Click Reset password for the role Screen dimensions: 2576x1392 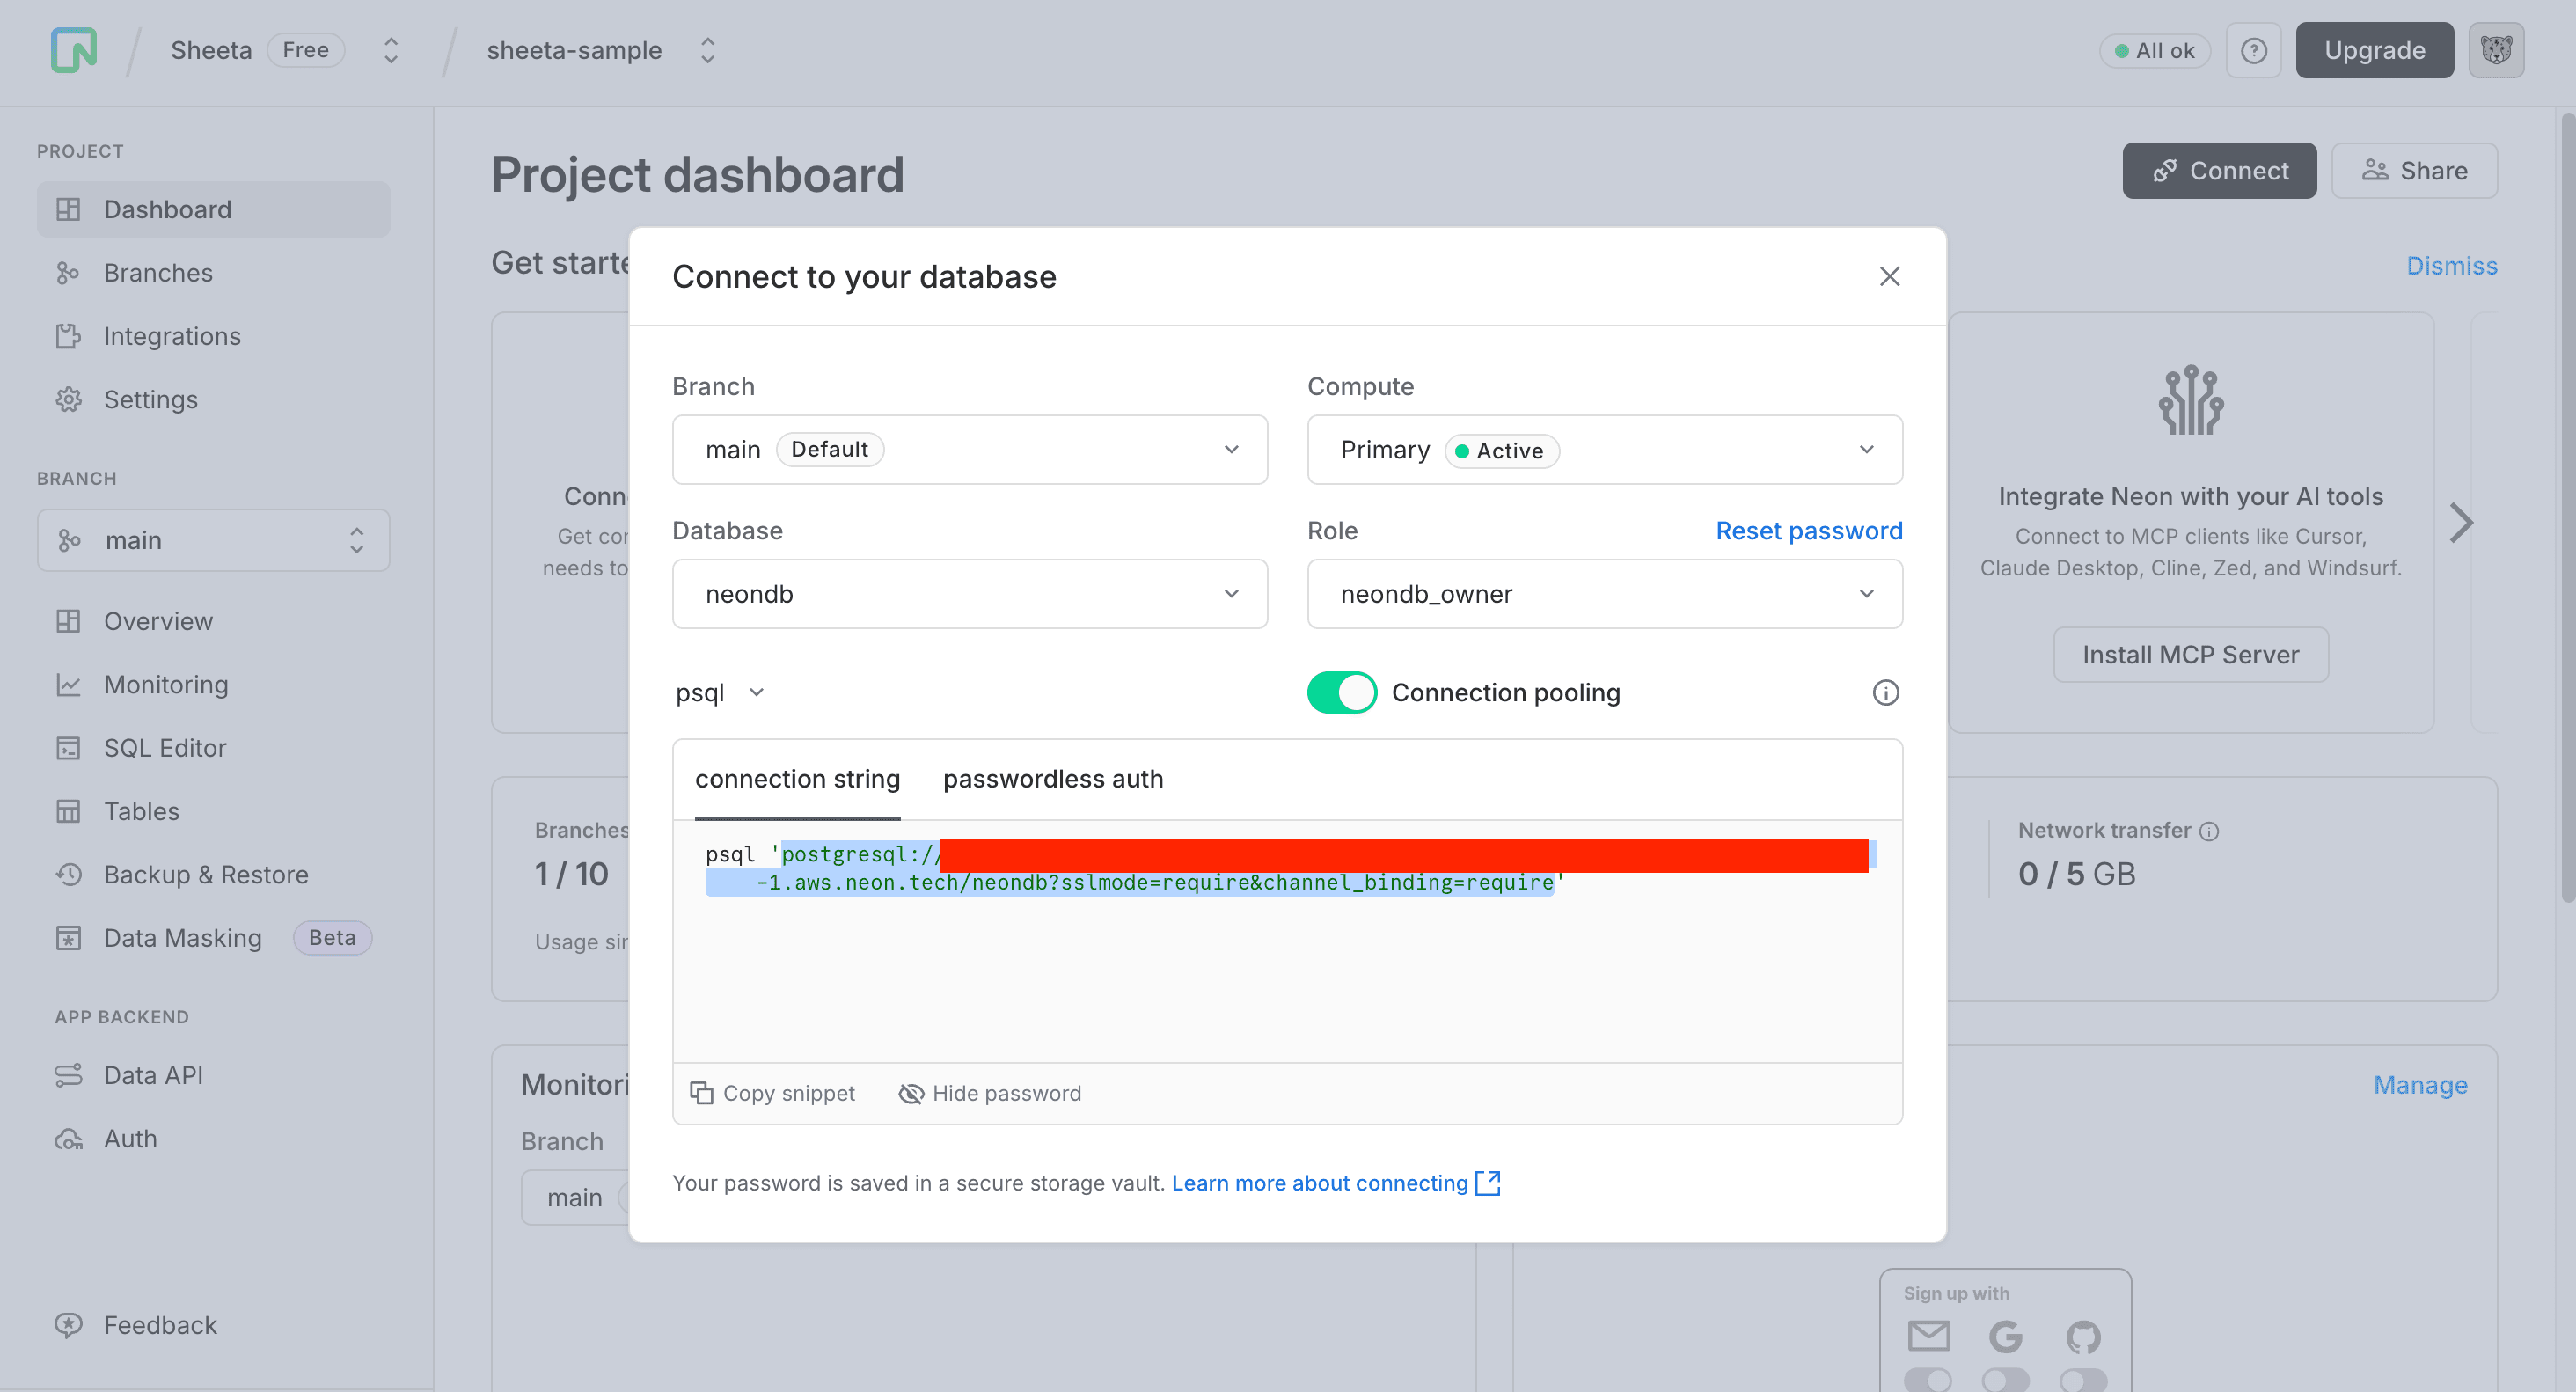pyautogui.click(x=1808, y=530)
